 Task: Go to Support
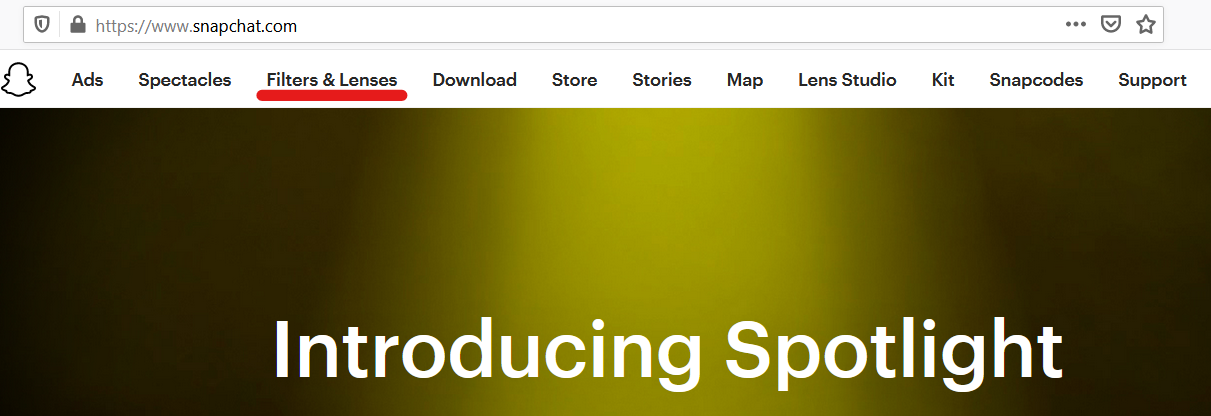(1153, 80)
